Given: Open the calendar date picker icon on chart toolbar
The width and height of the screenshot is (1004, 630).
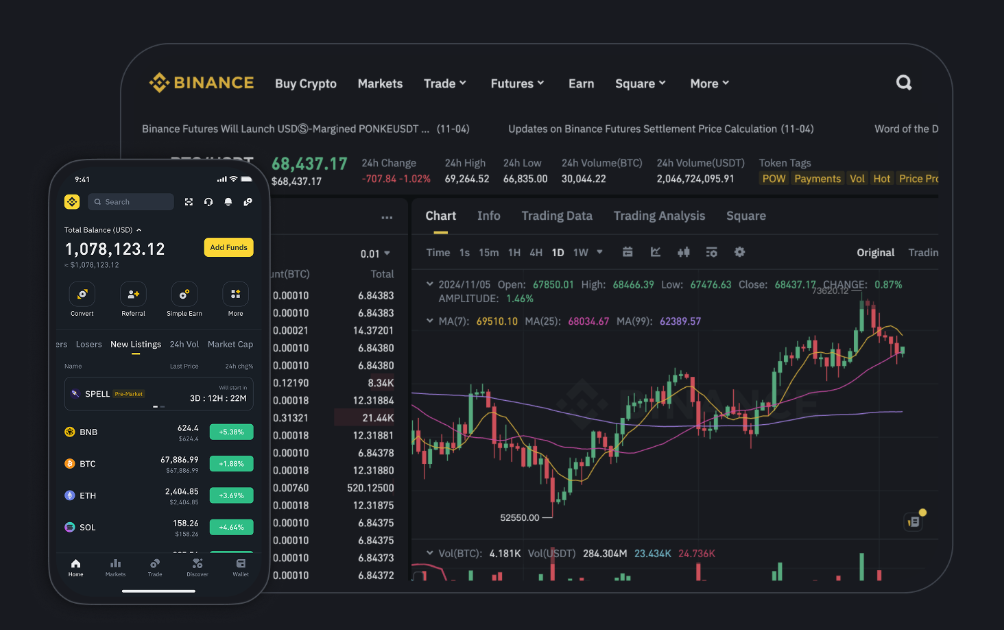Looking at the screenshot, I should (x=627, y=252).
